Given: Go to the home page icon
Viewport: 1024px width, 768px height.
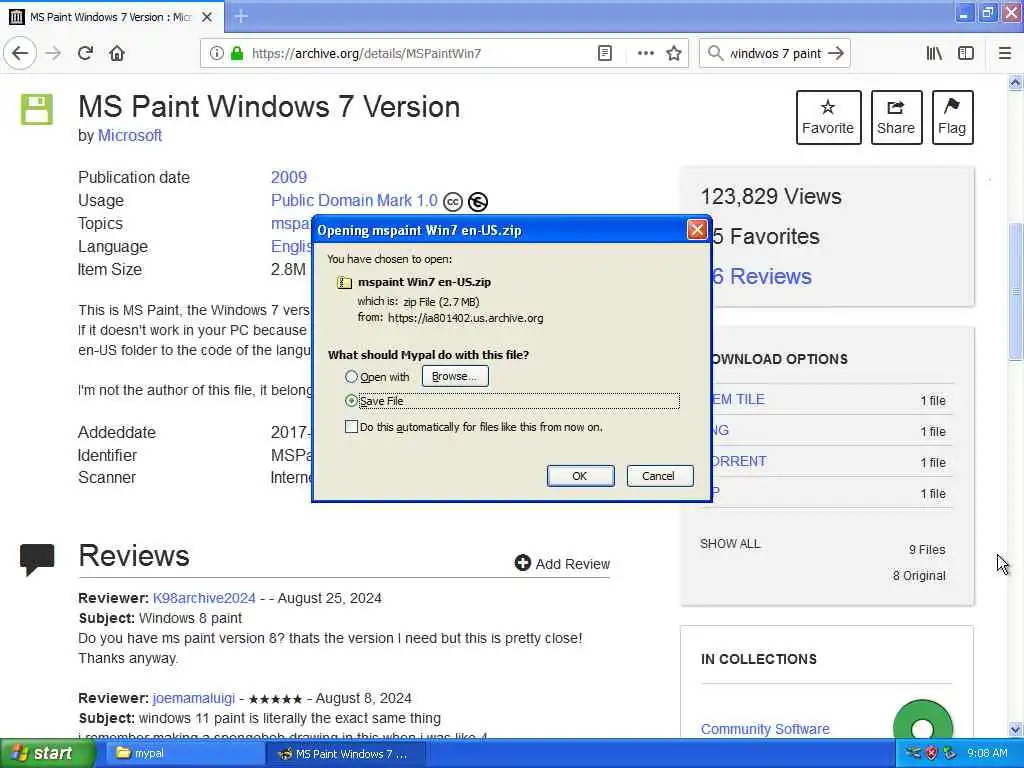Looking at the screenshot, I should [117, 54].
